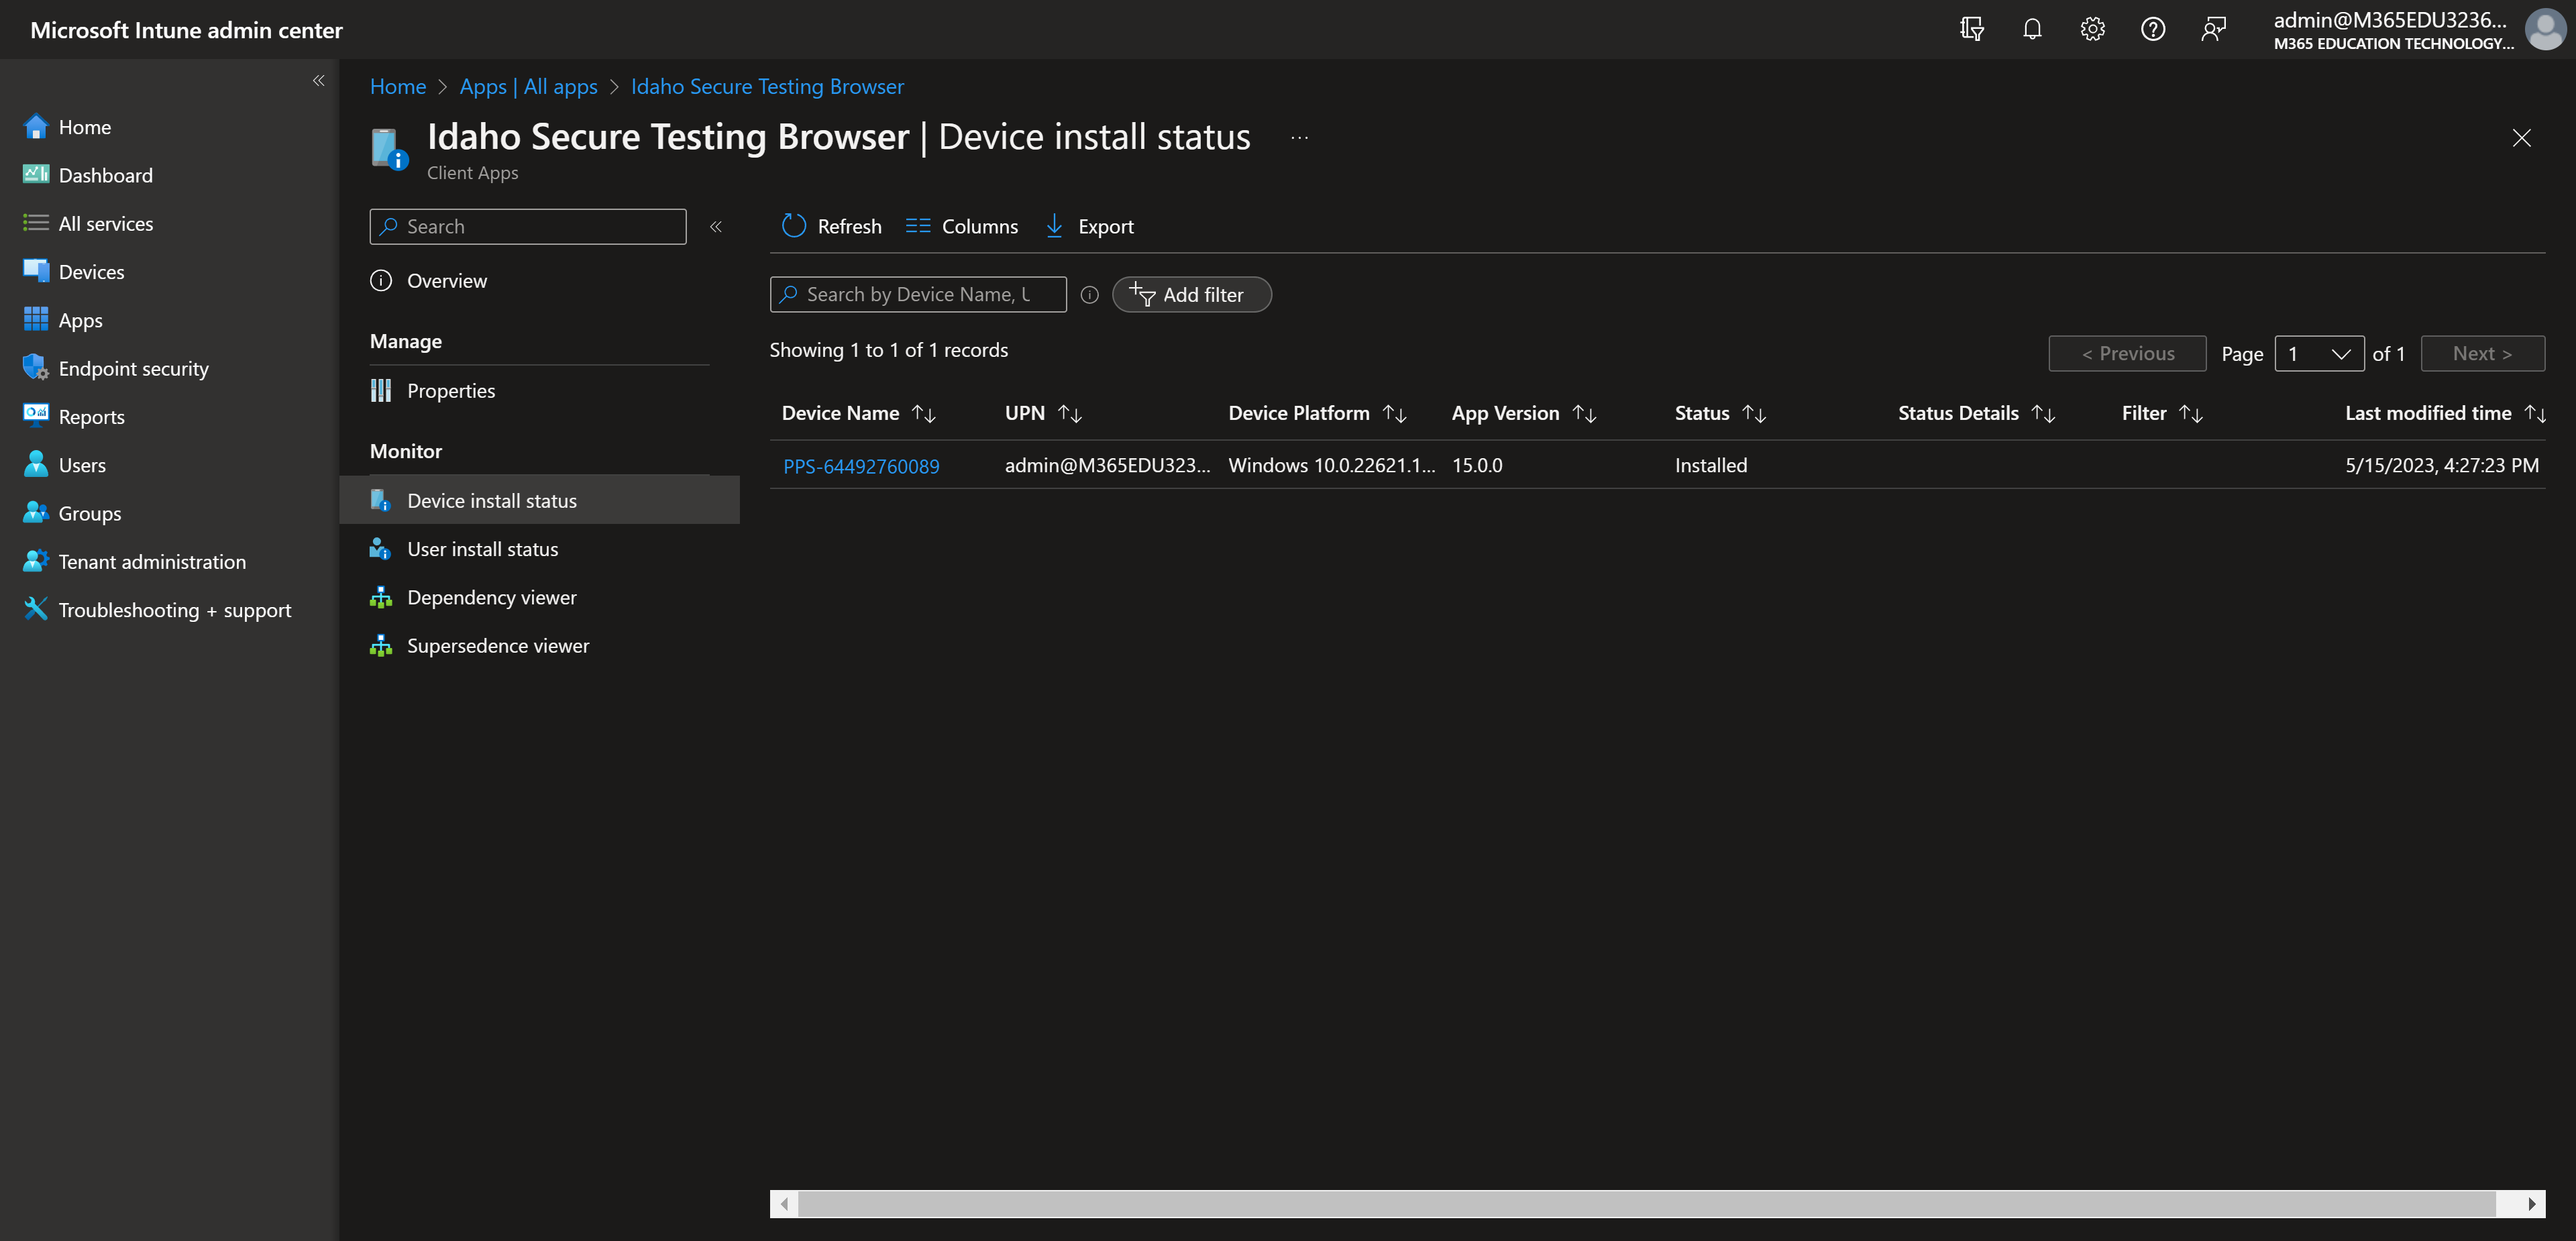Follow the Apps | All apps breadcrumb
2576x1241 pixels.
click(528, 86)
